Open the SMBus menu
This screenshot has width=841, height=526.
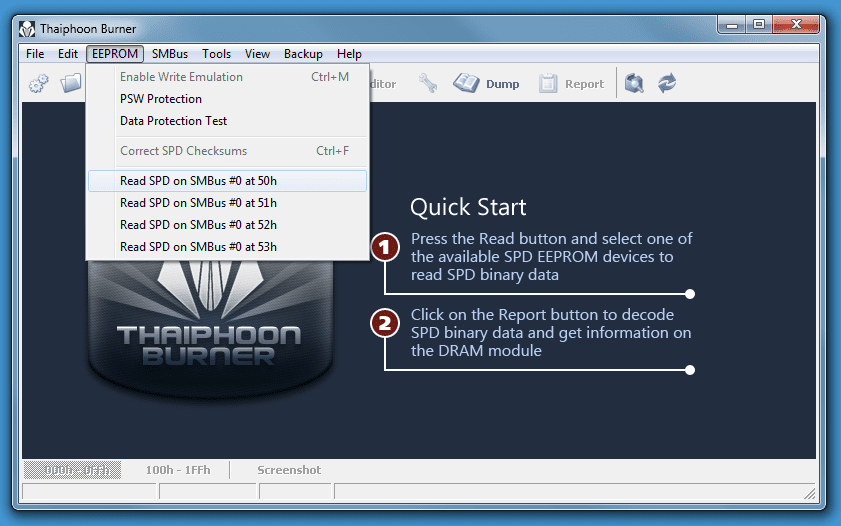pos(169,54)
